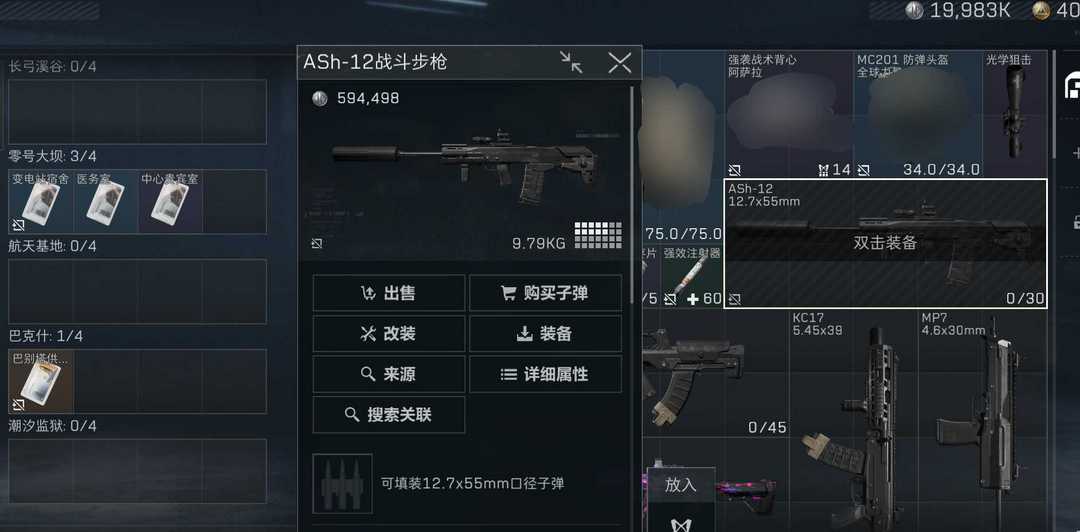This screenshot has width=1080, height=532.
Task: Click 搜索关联 related search button
Action: 388,415
